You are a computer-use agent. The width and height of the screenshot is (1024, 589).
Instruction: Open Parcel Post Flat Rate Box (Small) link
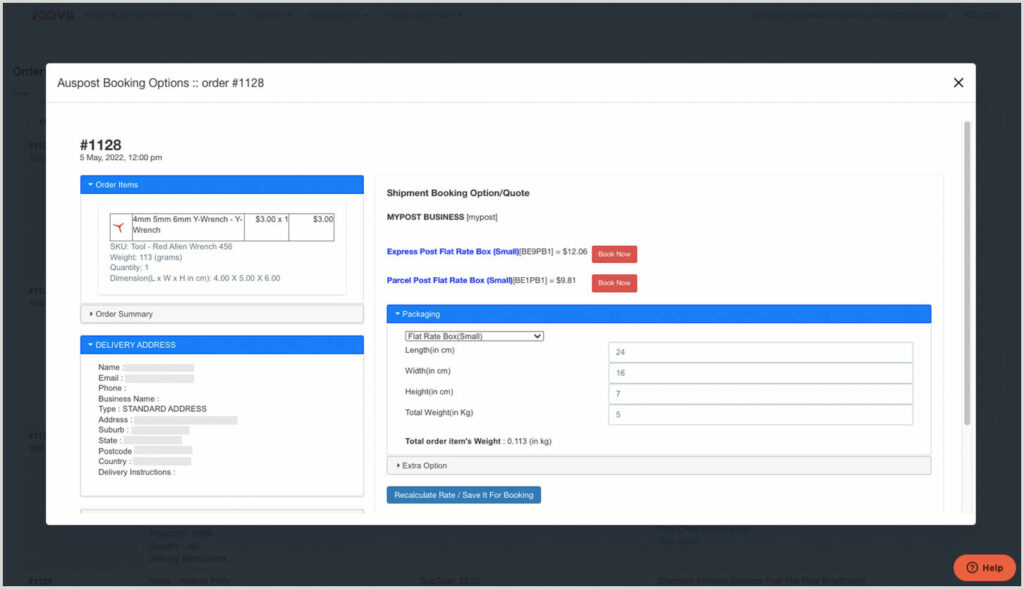[449, 280]
